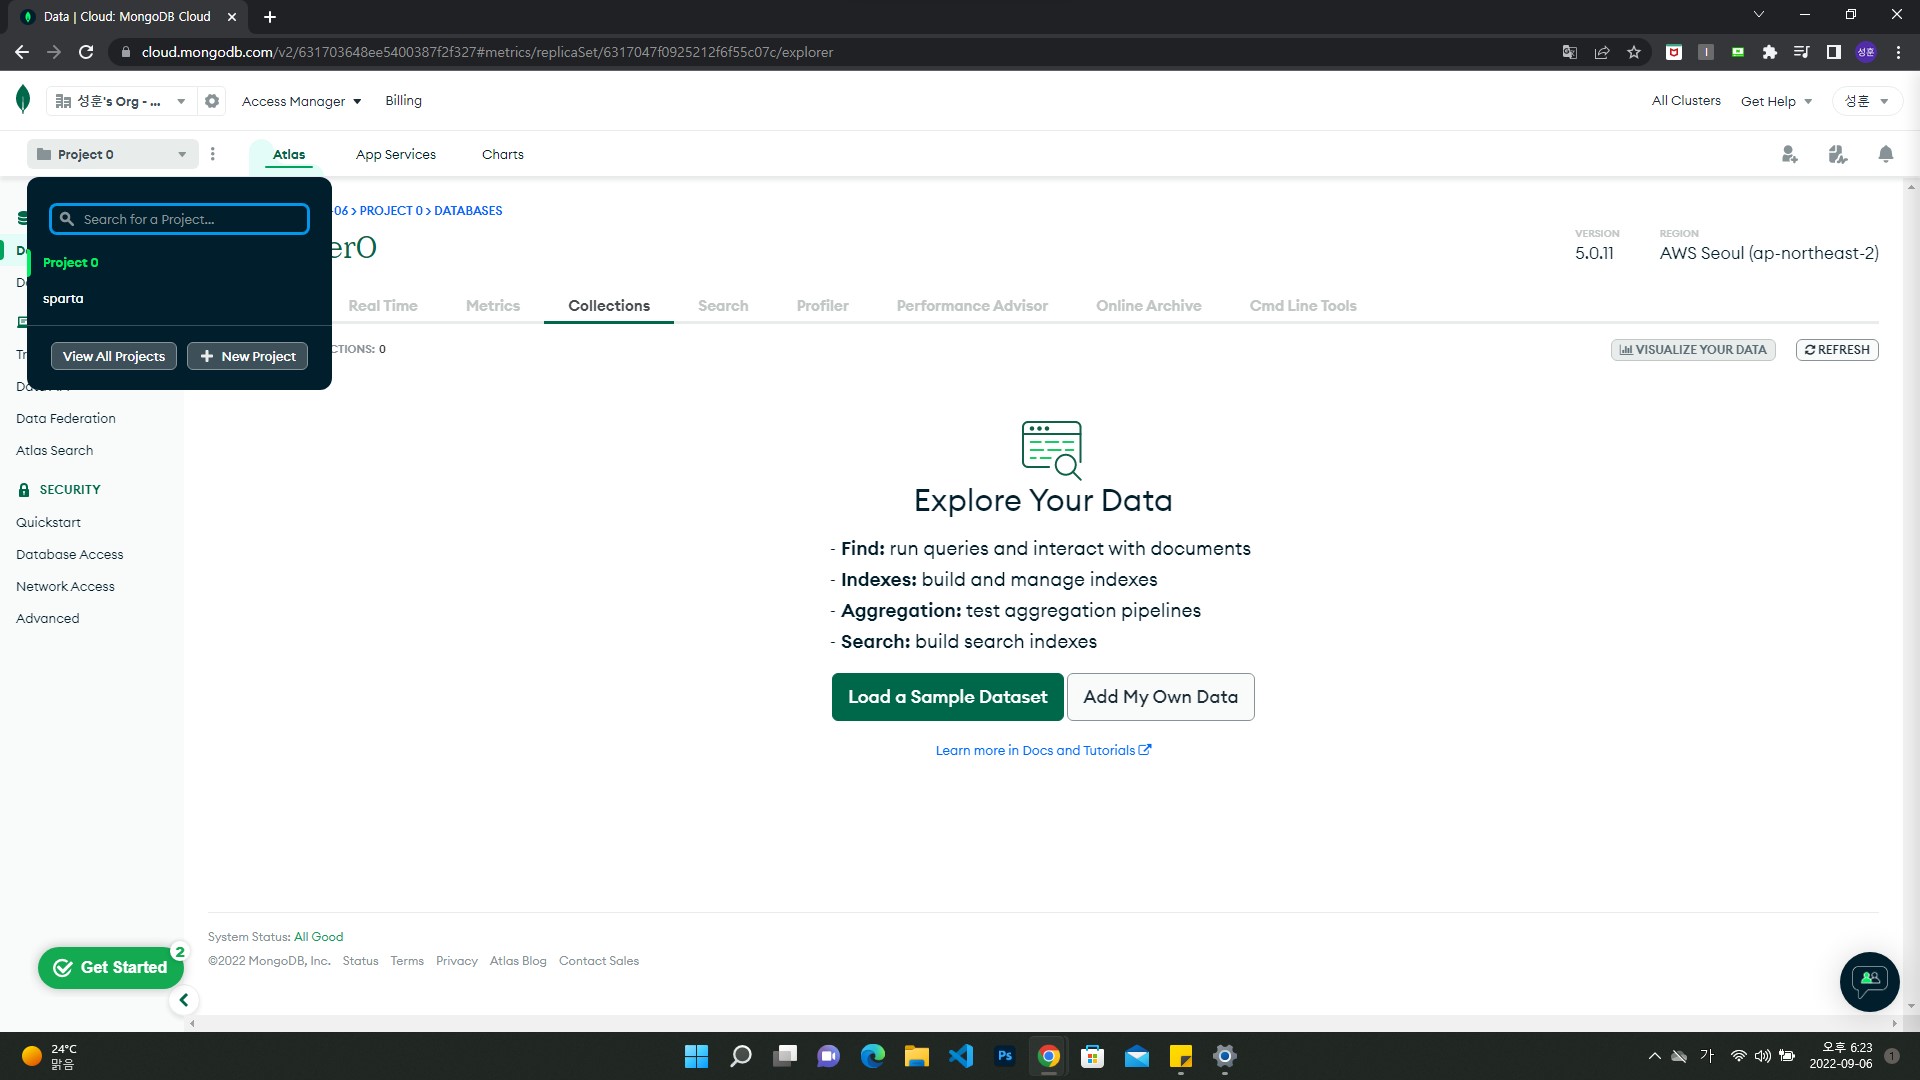Collapse the left sidebar arrow
Viewport: 1920px width, 1080px height.
coord(184,1000)
